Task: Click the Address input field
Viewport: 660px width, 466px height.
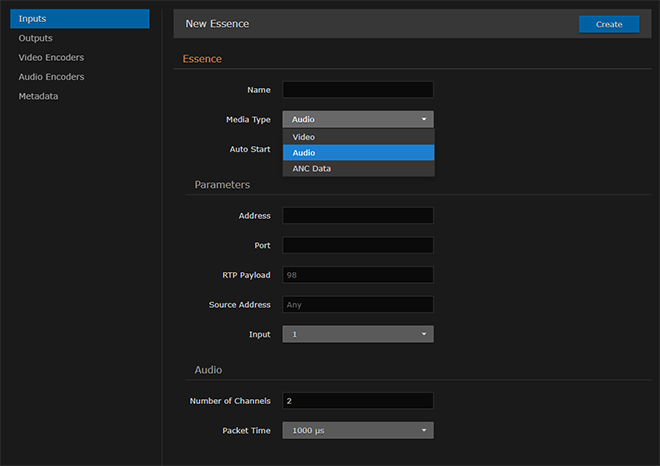Action: [x=358, y=216]
